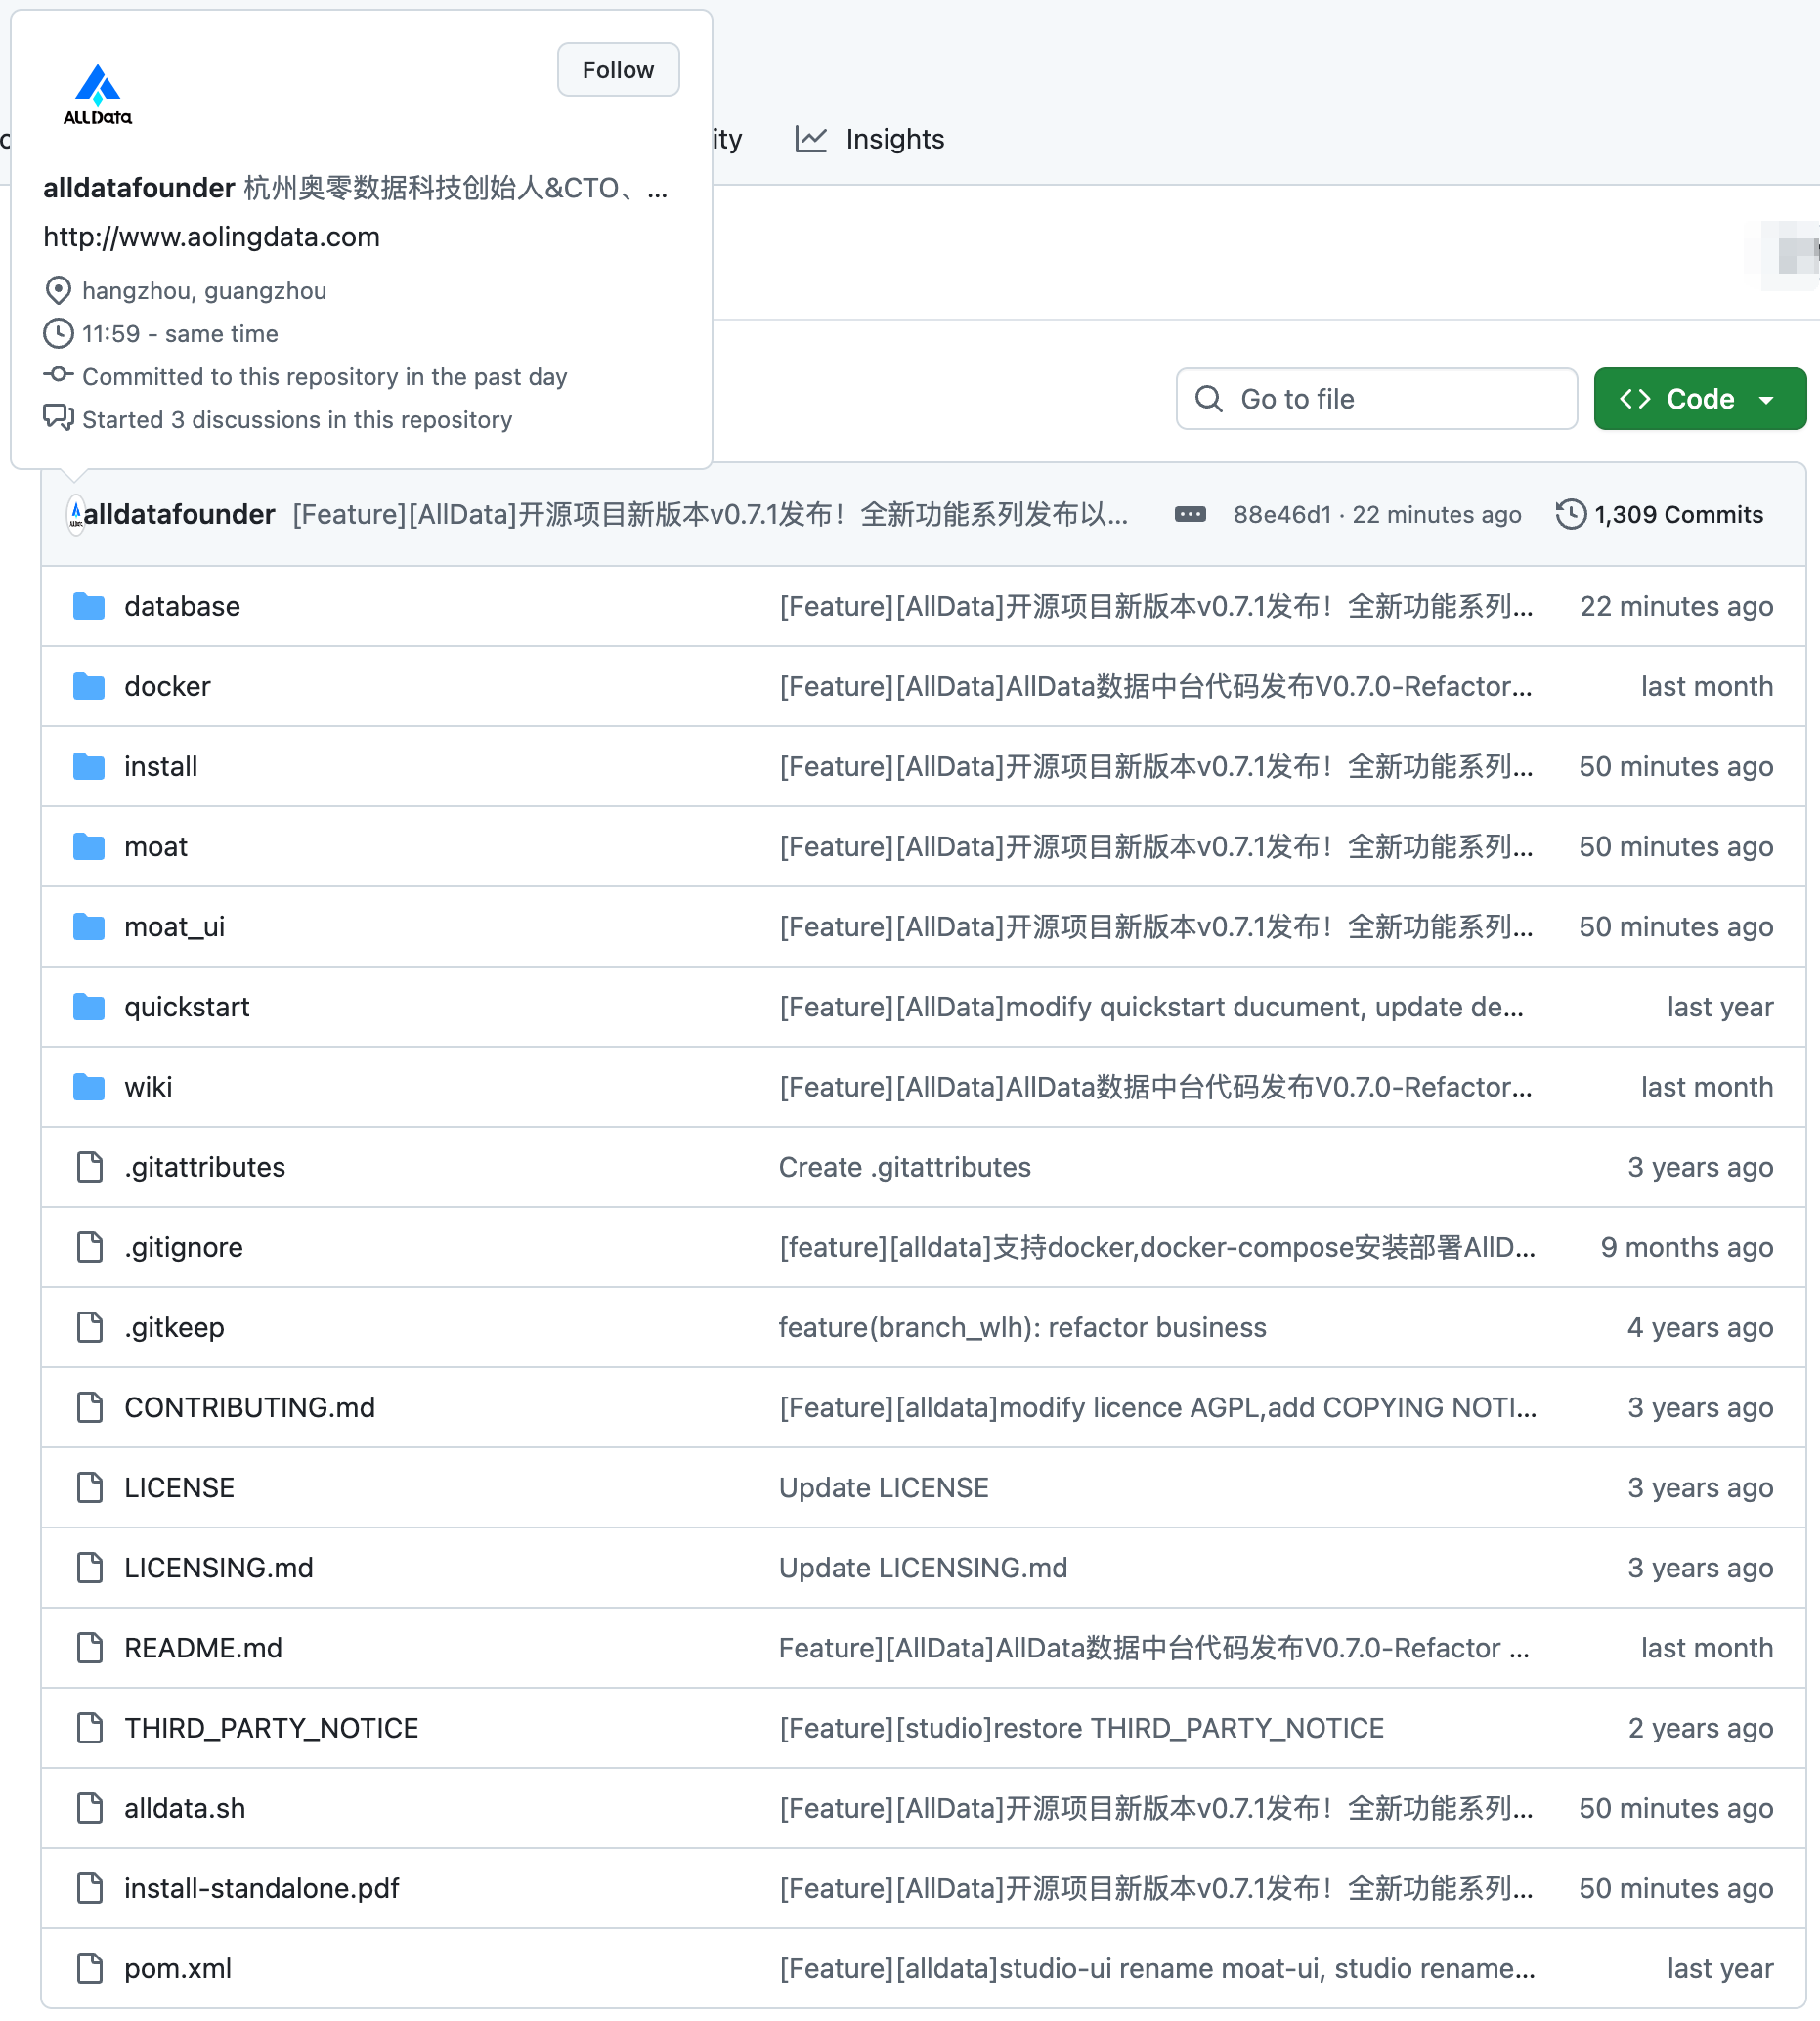Click the quickstart folder icon
Image resolution: width=1820 pixels, height=2021 pixels.
click(89, 1007)
